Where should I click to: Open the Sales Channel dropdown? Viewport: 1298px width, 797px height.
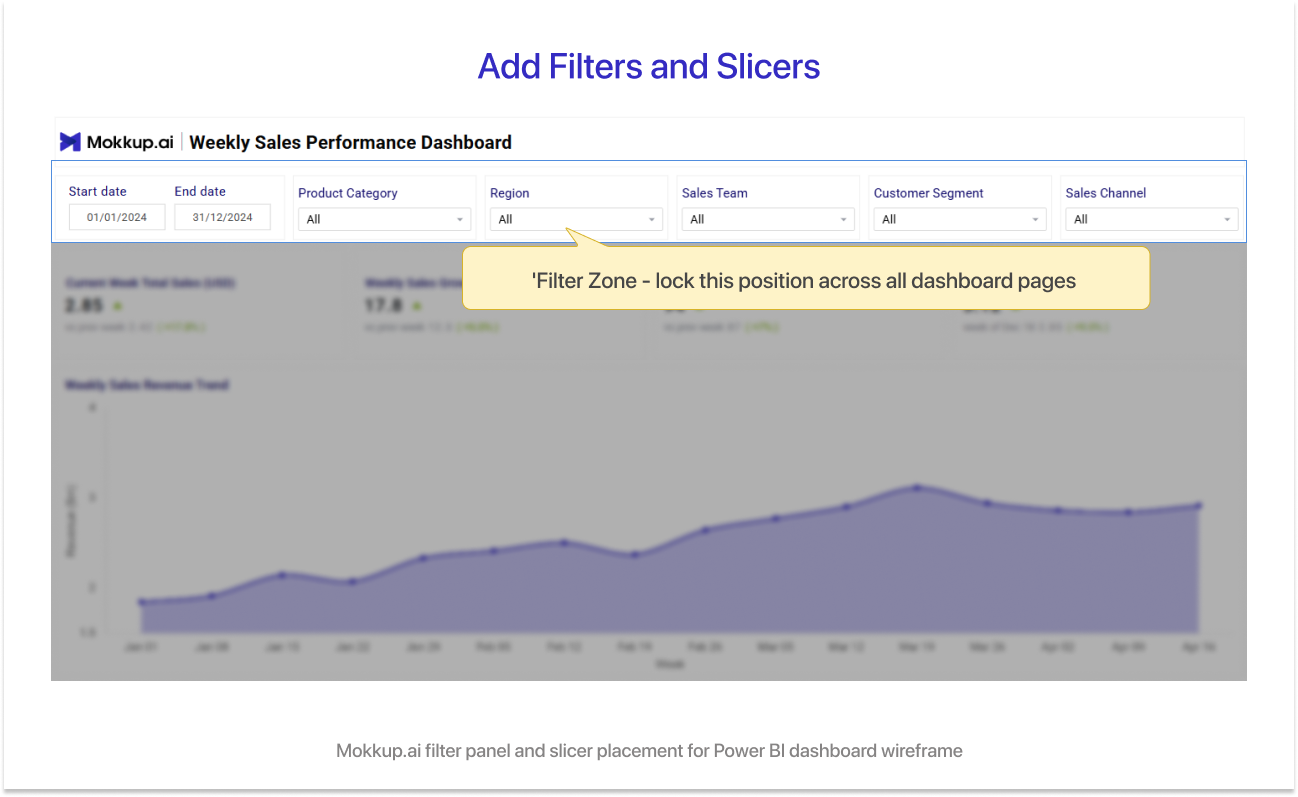(1152, 219)
